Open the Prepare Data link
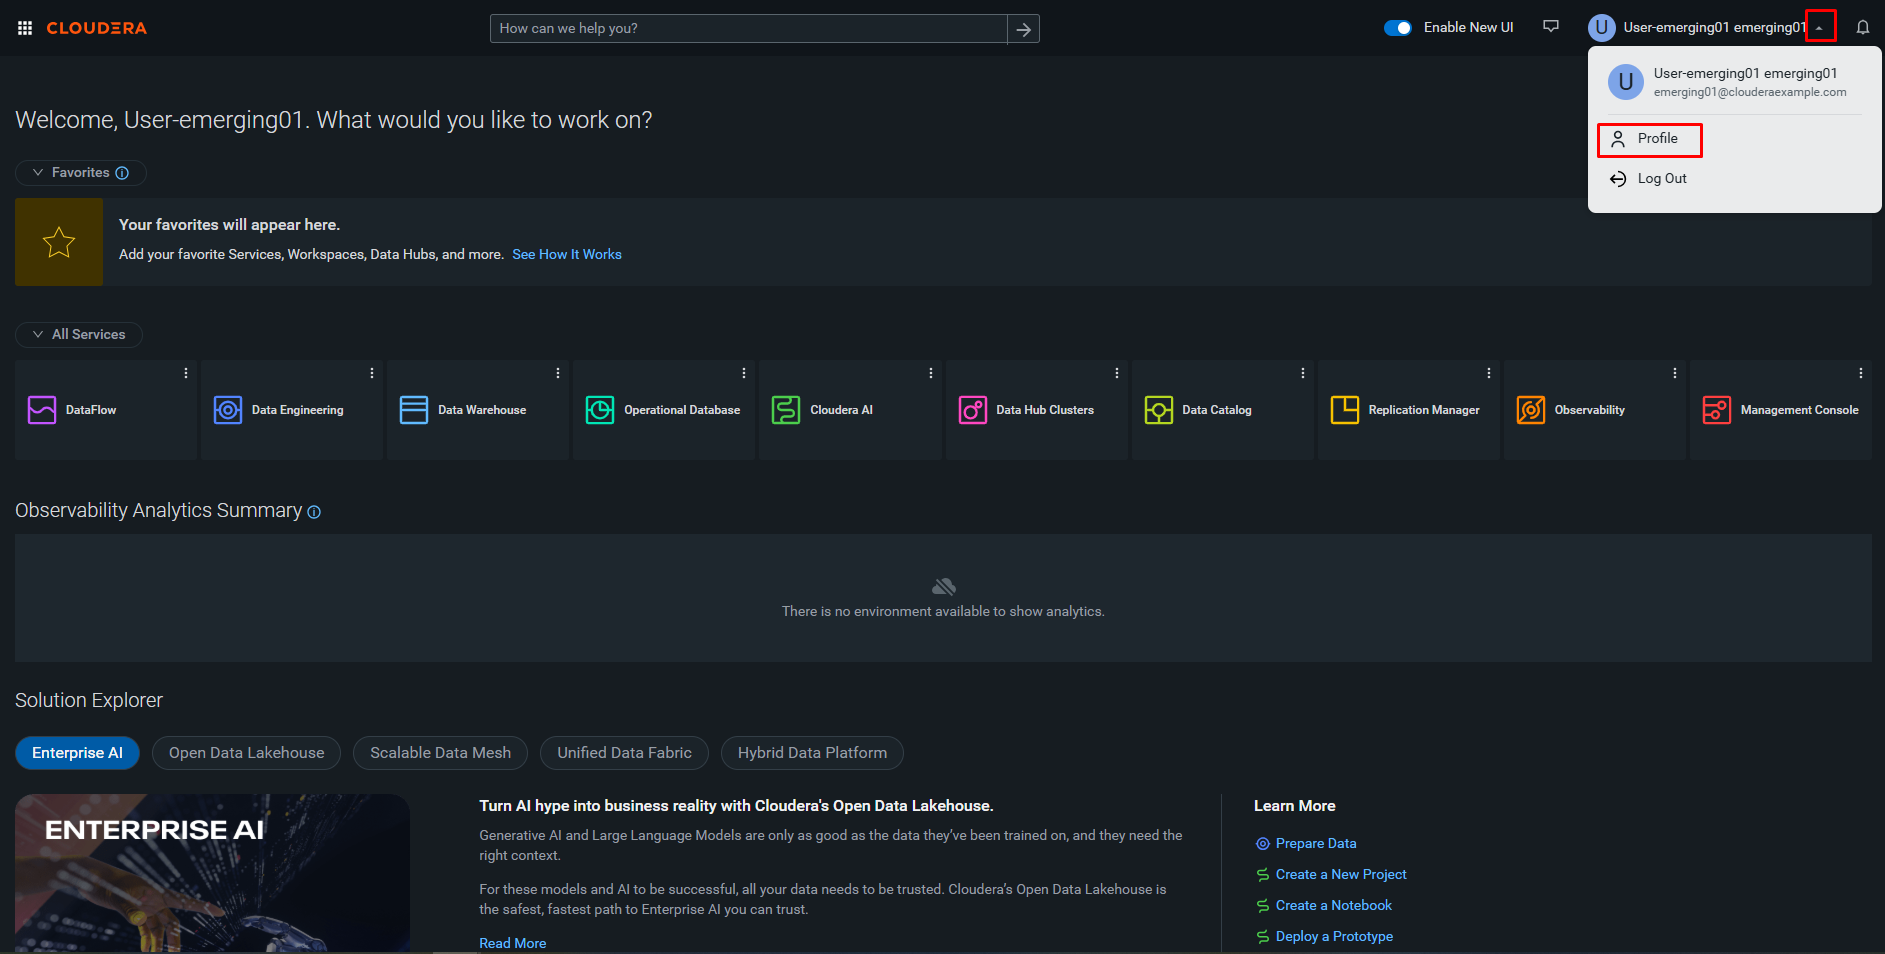This screenshot has height=954, width=1885. 1316,844
